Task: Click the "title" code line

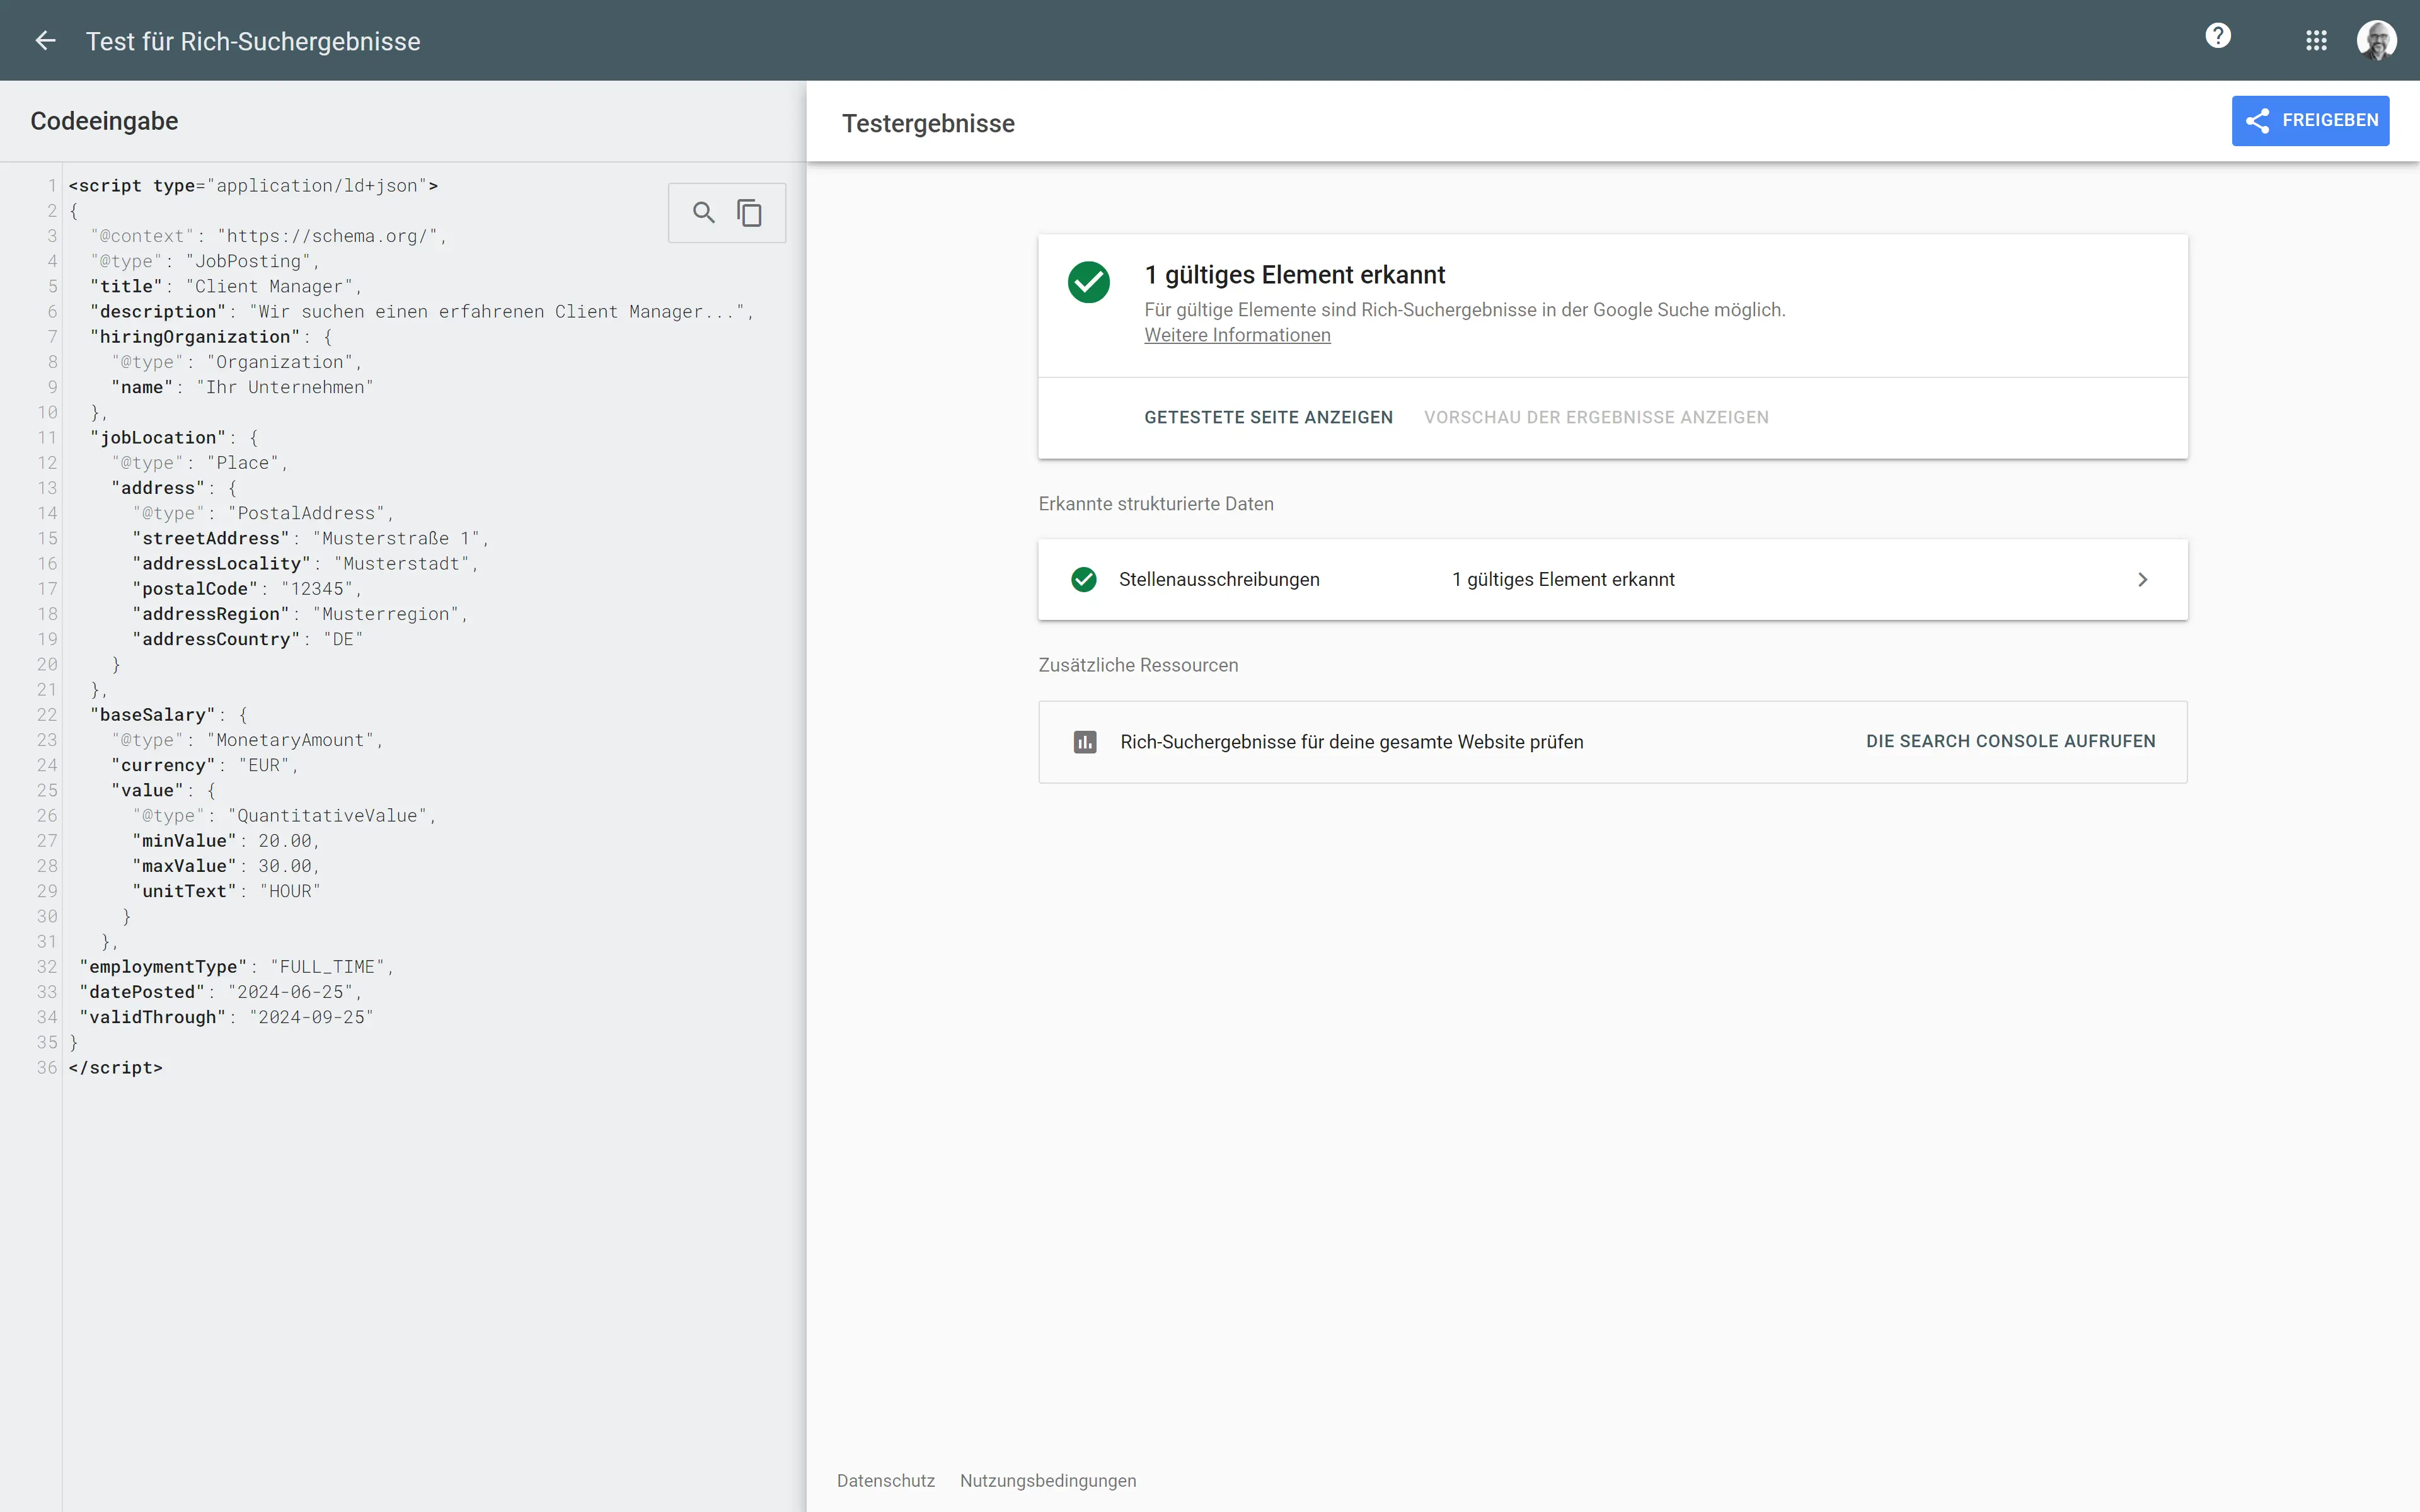Action: coord(226,287)
